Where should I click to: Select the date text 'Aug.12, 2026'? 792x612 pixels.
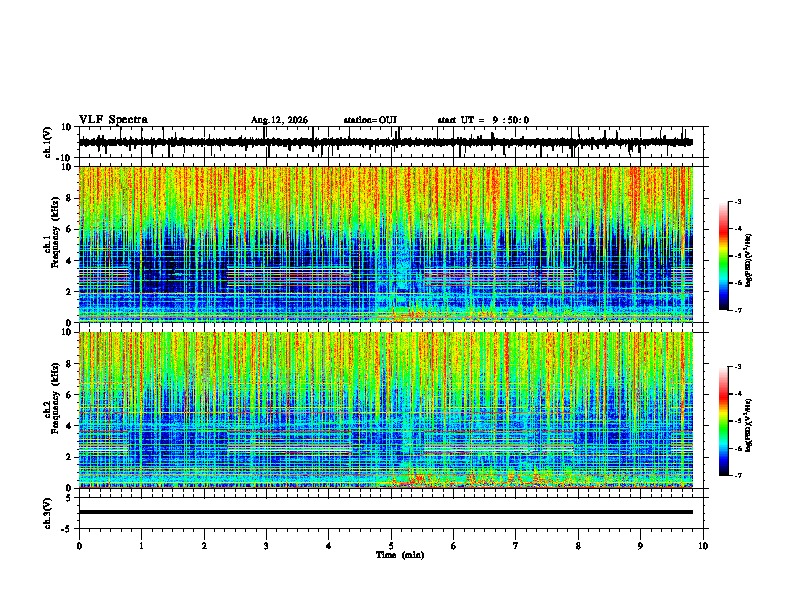(279, 120)
